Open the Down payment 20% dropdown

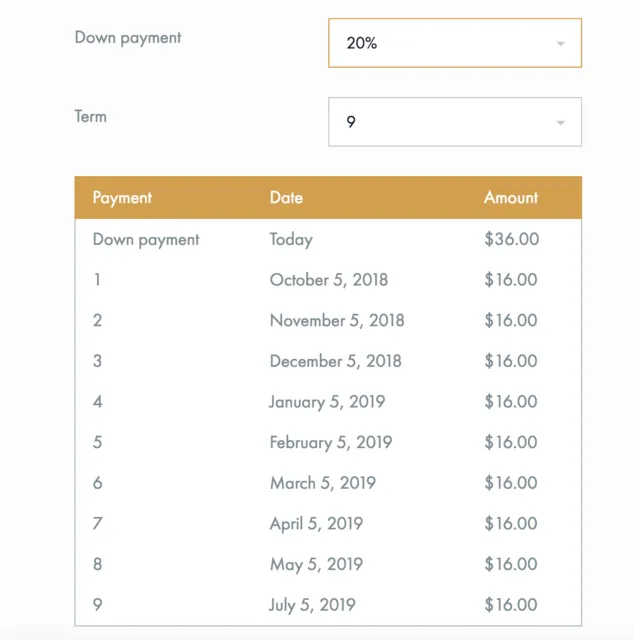(455, 43)
